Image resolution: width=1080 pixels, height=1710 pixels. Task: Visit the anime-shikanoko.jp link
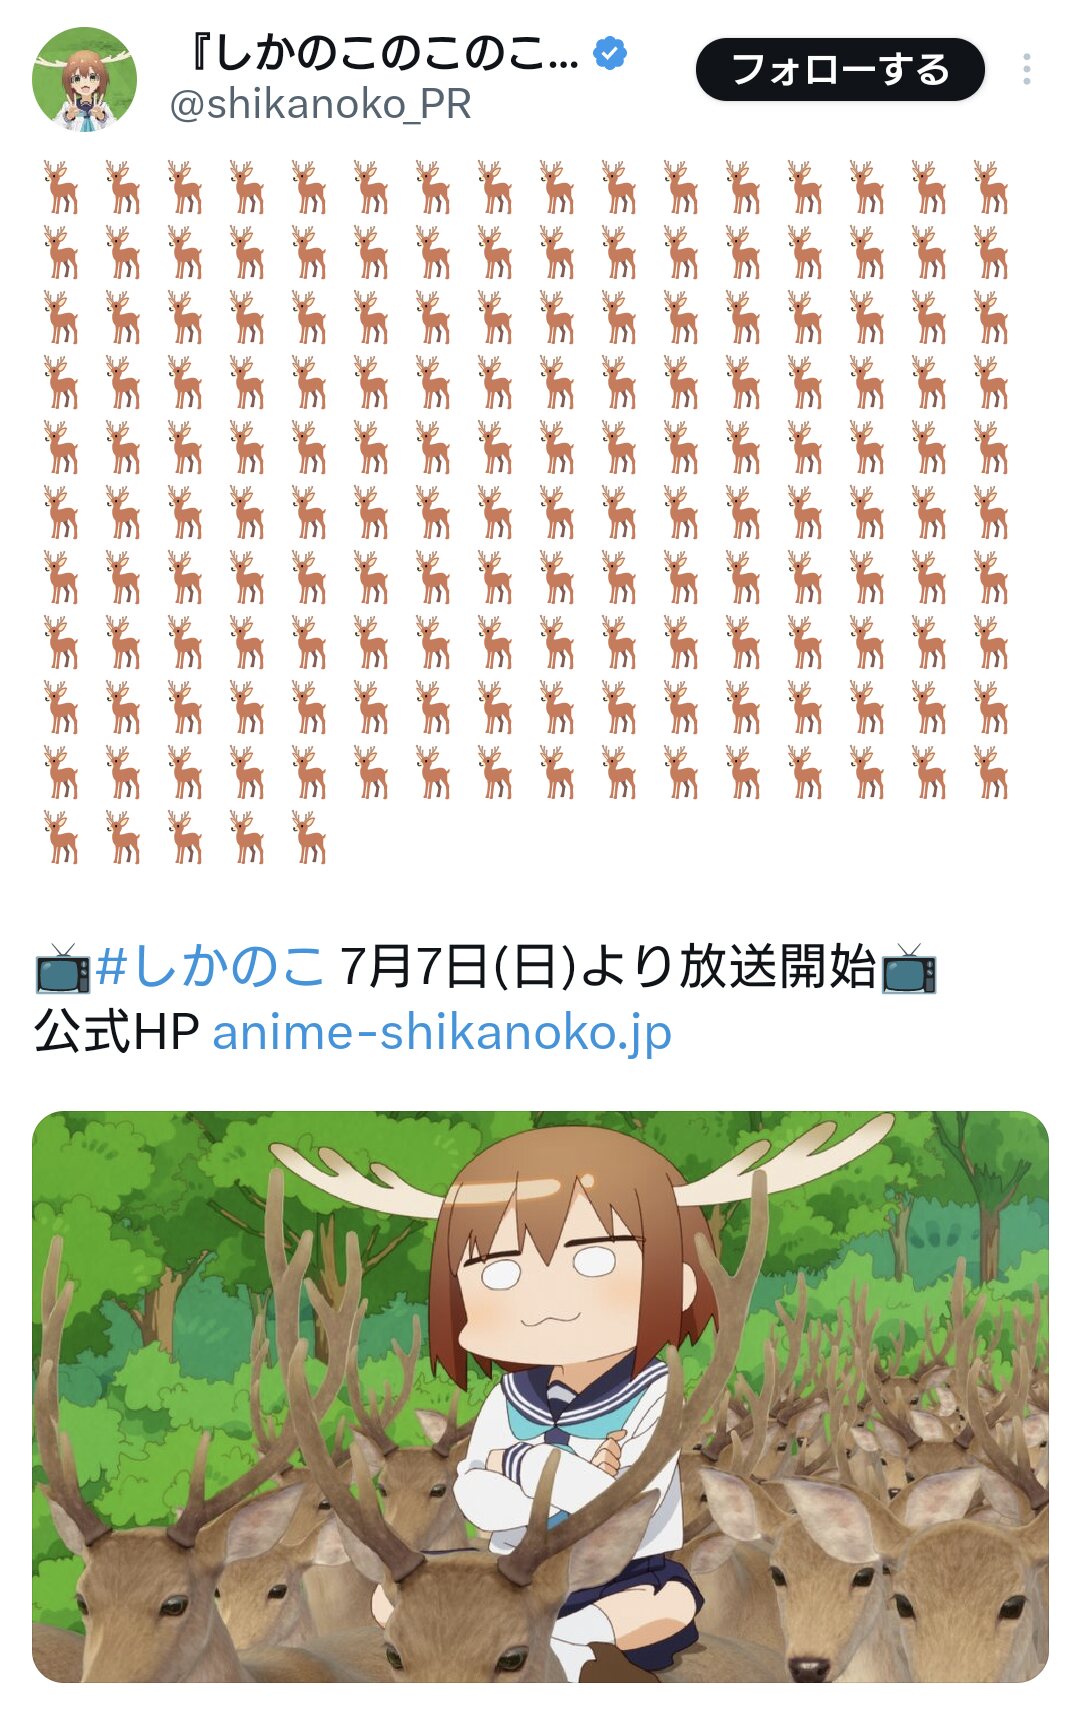click(x=442, y=1033)
